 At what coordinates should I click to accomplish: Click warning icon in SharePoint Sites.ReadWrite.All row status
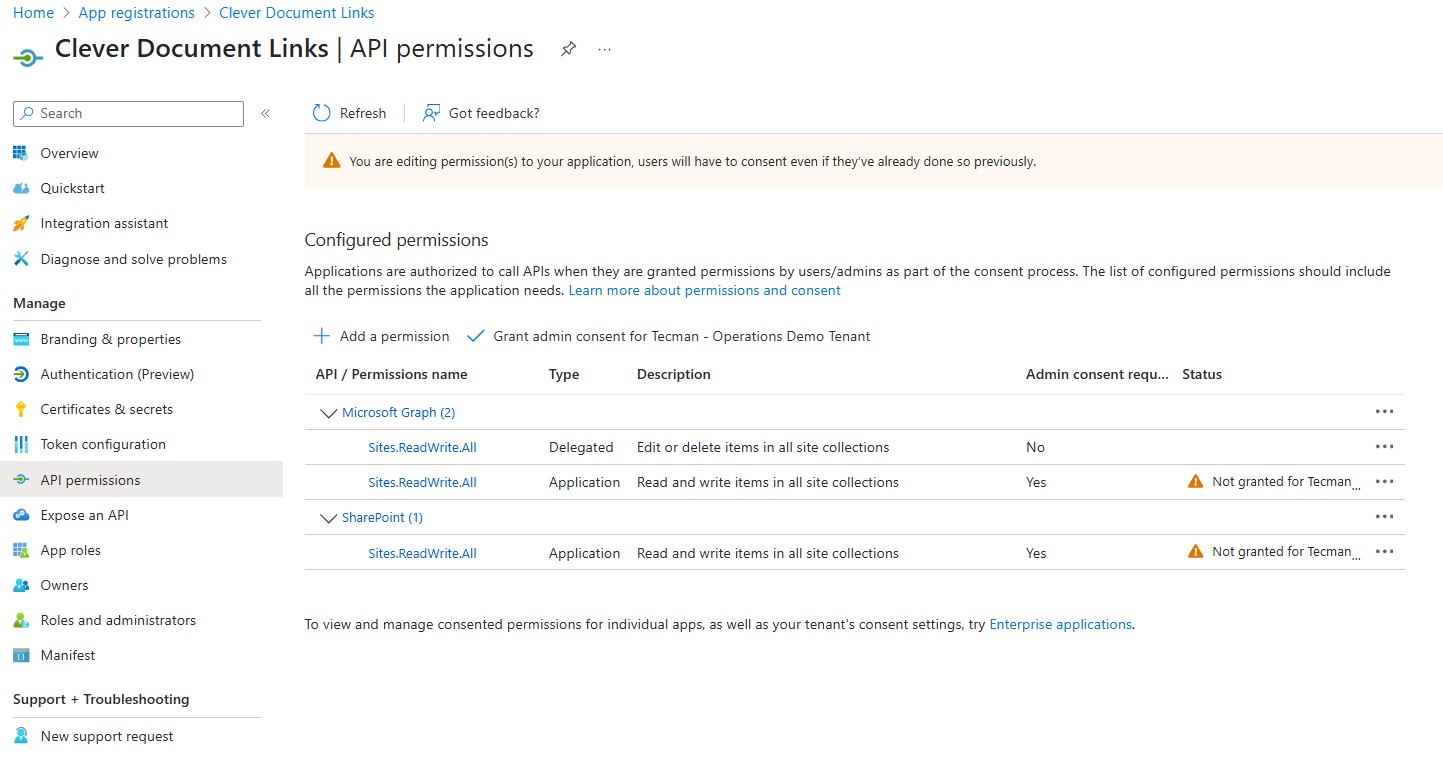(x=1195, y=551)
